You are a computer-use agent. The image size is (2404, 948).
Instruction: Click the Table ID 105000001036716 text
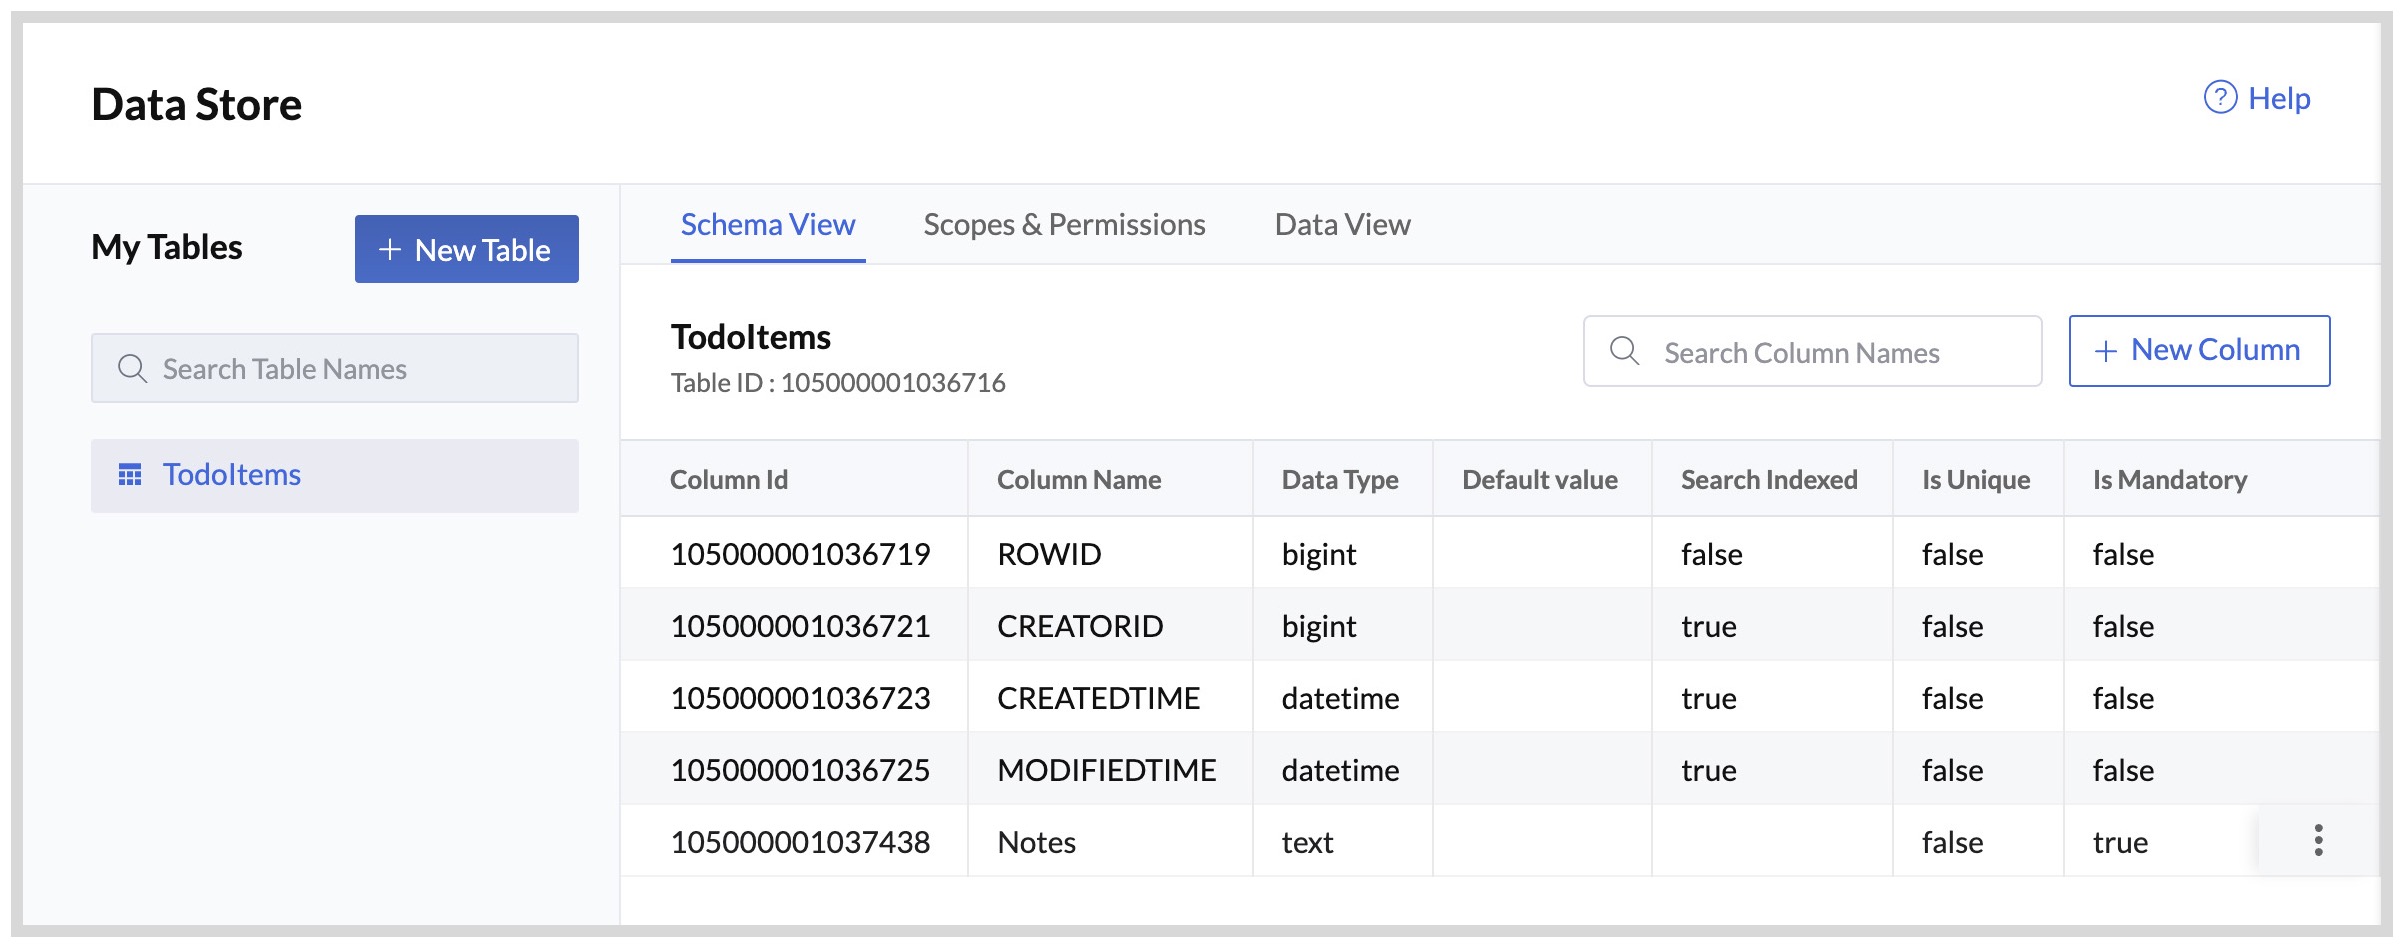tap(838, 383)
